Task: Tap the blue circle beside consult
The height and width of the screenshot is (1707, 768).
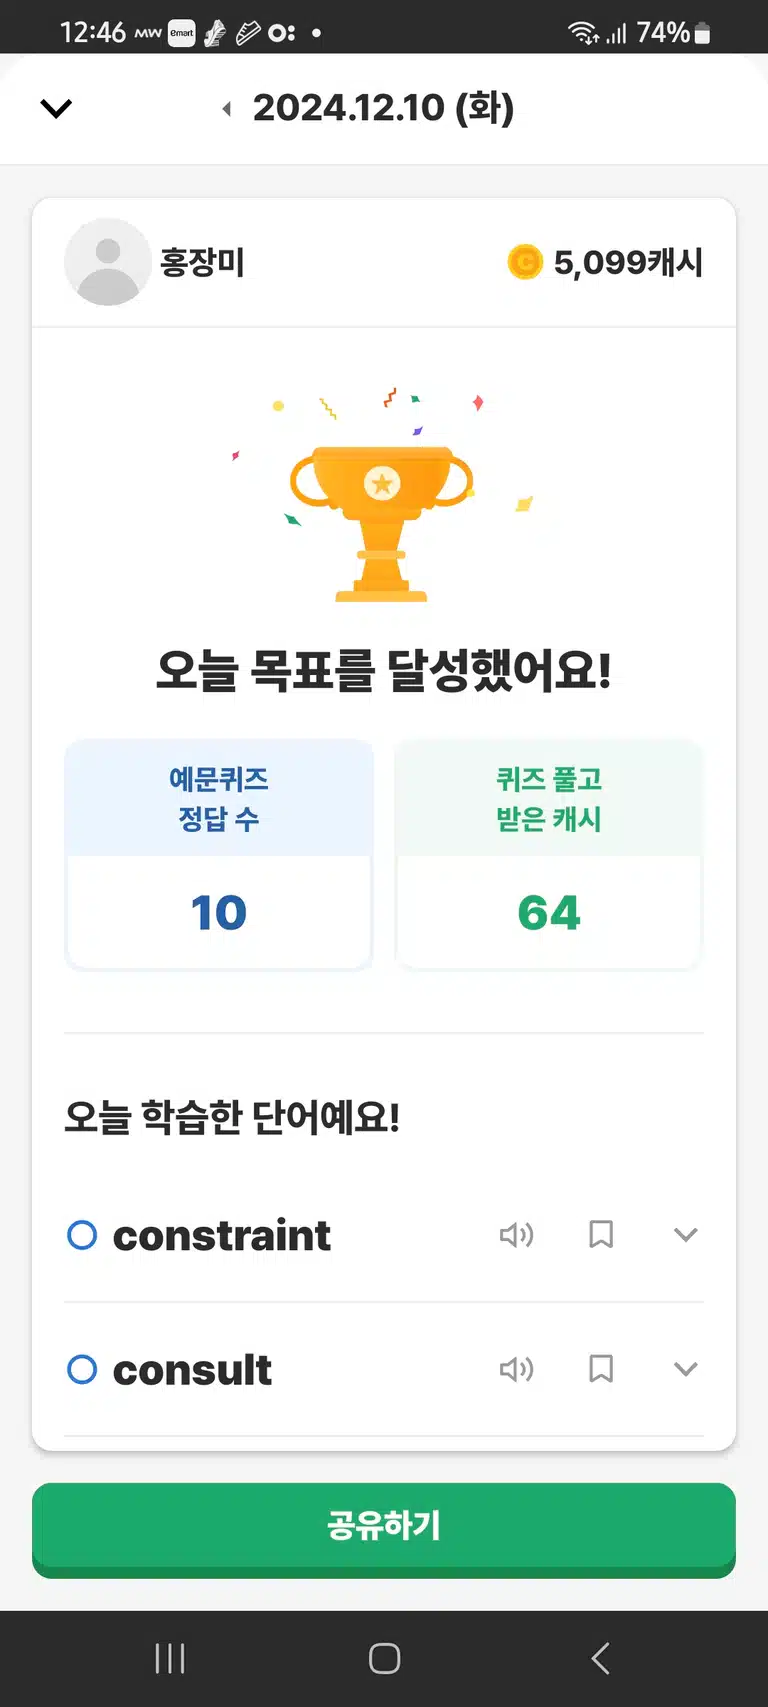Action: coord(82,1369)
